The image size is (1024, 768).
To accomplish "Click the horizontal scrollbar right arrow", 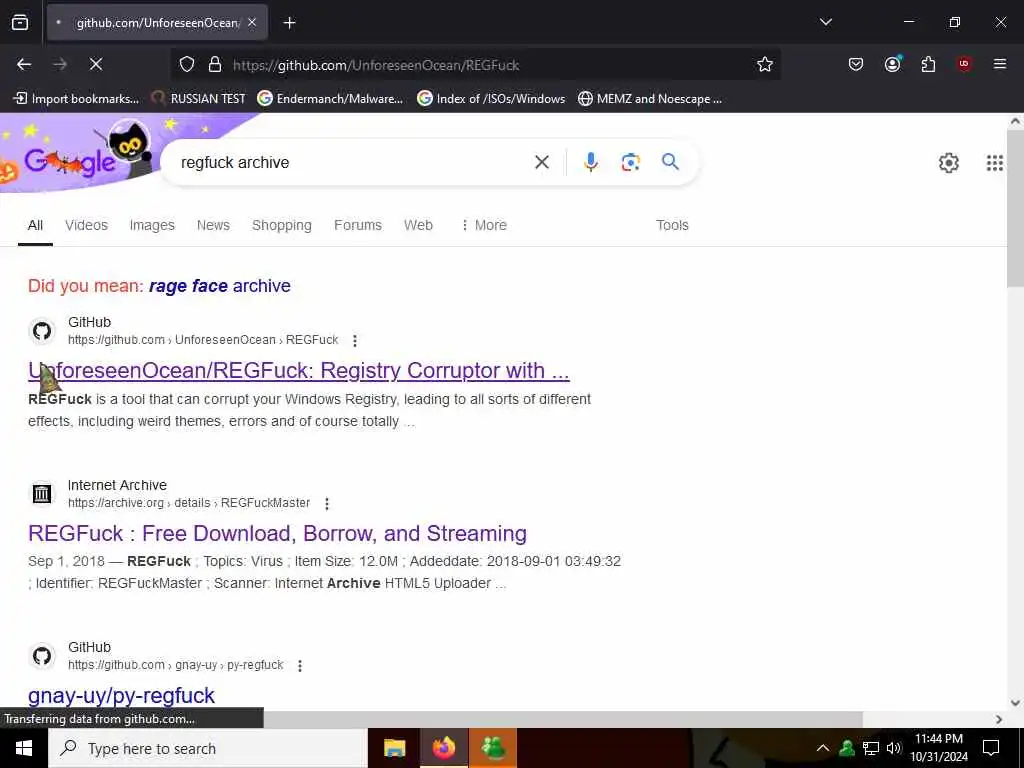I will pyautogui.click(x=999, y=719).
